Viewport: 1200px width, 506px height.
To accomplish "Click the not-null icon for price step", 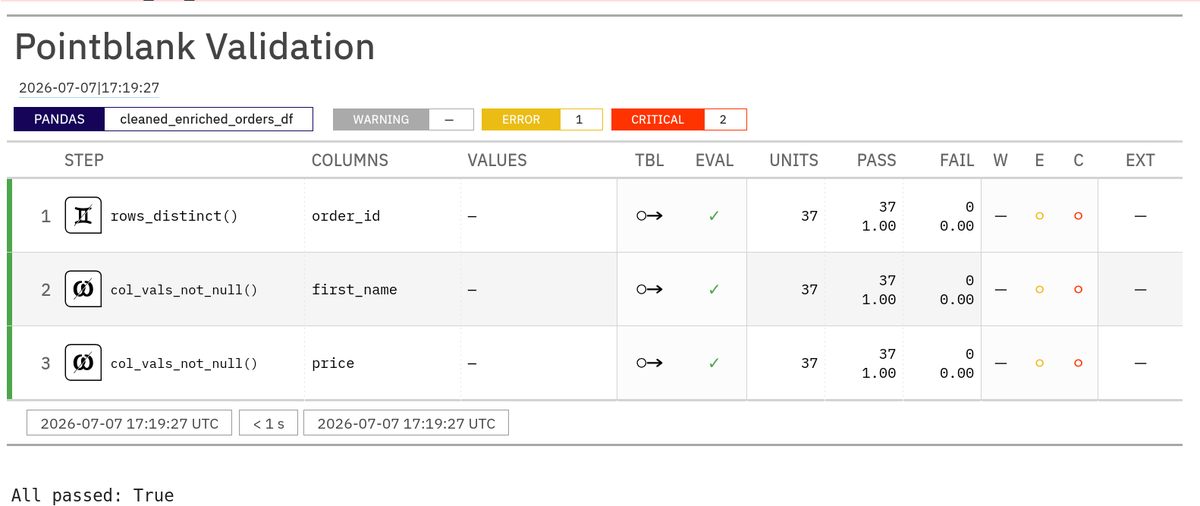I will click(x=82, y=363).
